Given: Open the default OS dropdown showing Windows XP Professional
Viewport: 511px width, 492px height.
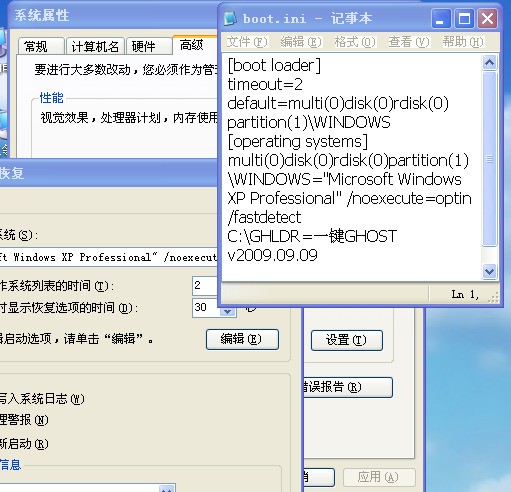Looking at the screenshot, I should (x=108, y=257).
